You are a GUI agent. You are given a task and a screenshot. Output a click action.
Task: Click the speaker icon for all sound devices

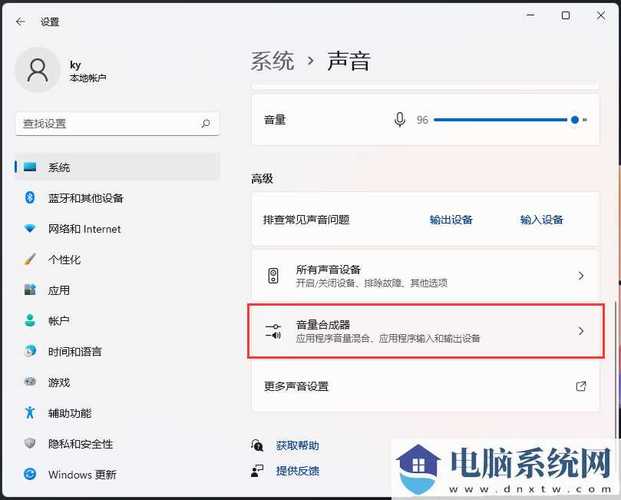(273, 275)
